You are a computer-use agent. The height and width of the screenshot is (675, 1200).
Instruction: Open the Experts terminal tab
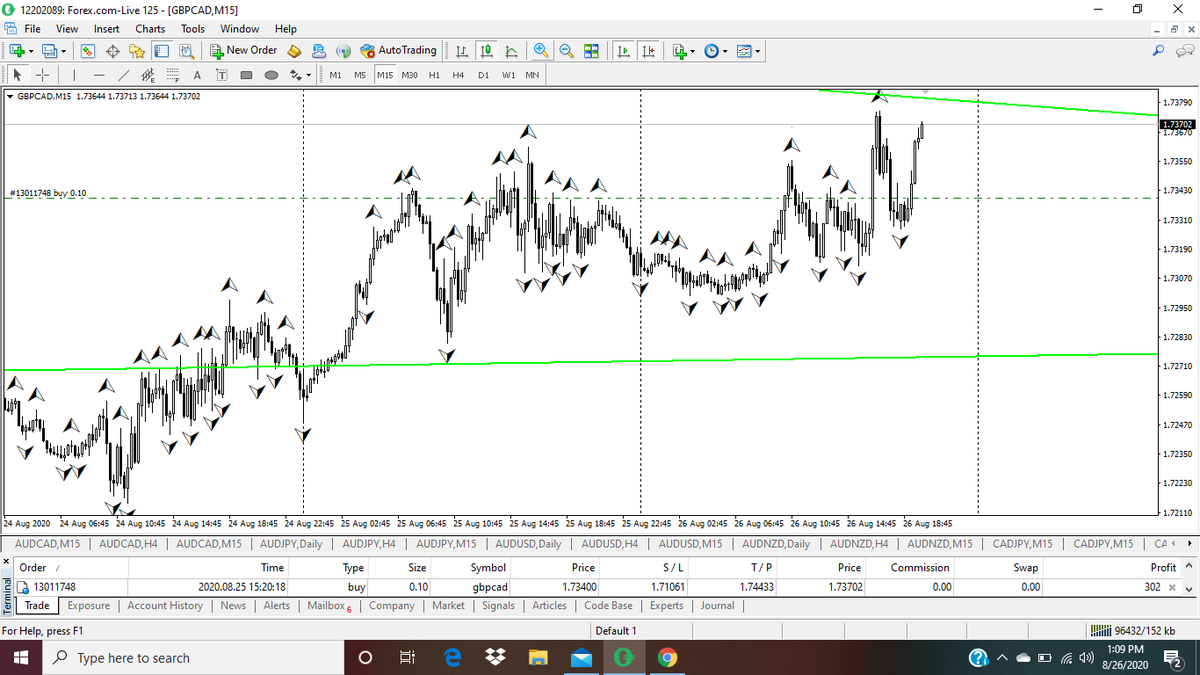coord(667,606)
